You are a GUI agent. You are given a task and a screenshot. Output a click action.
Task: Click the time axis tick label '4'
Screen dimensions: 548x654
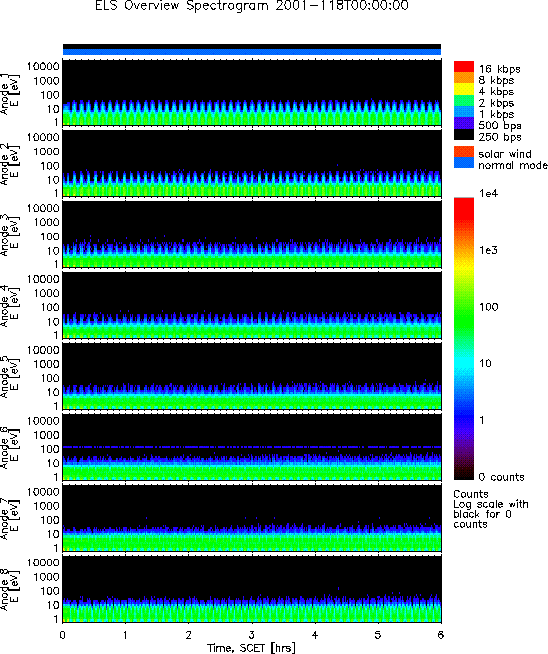[x=315, y=635]
